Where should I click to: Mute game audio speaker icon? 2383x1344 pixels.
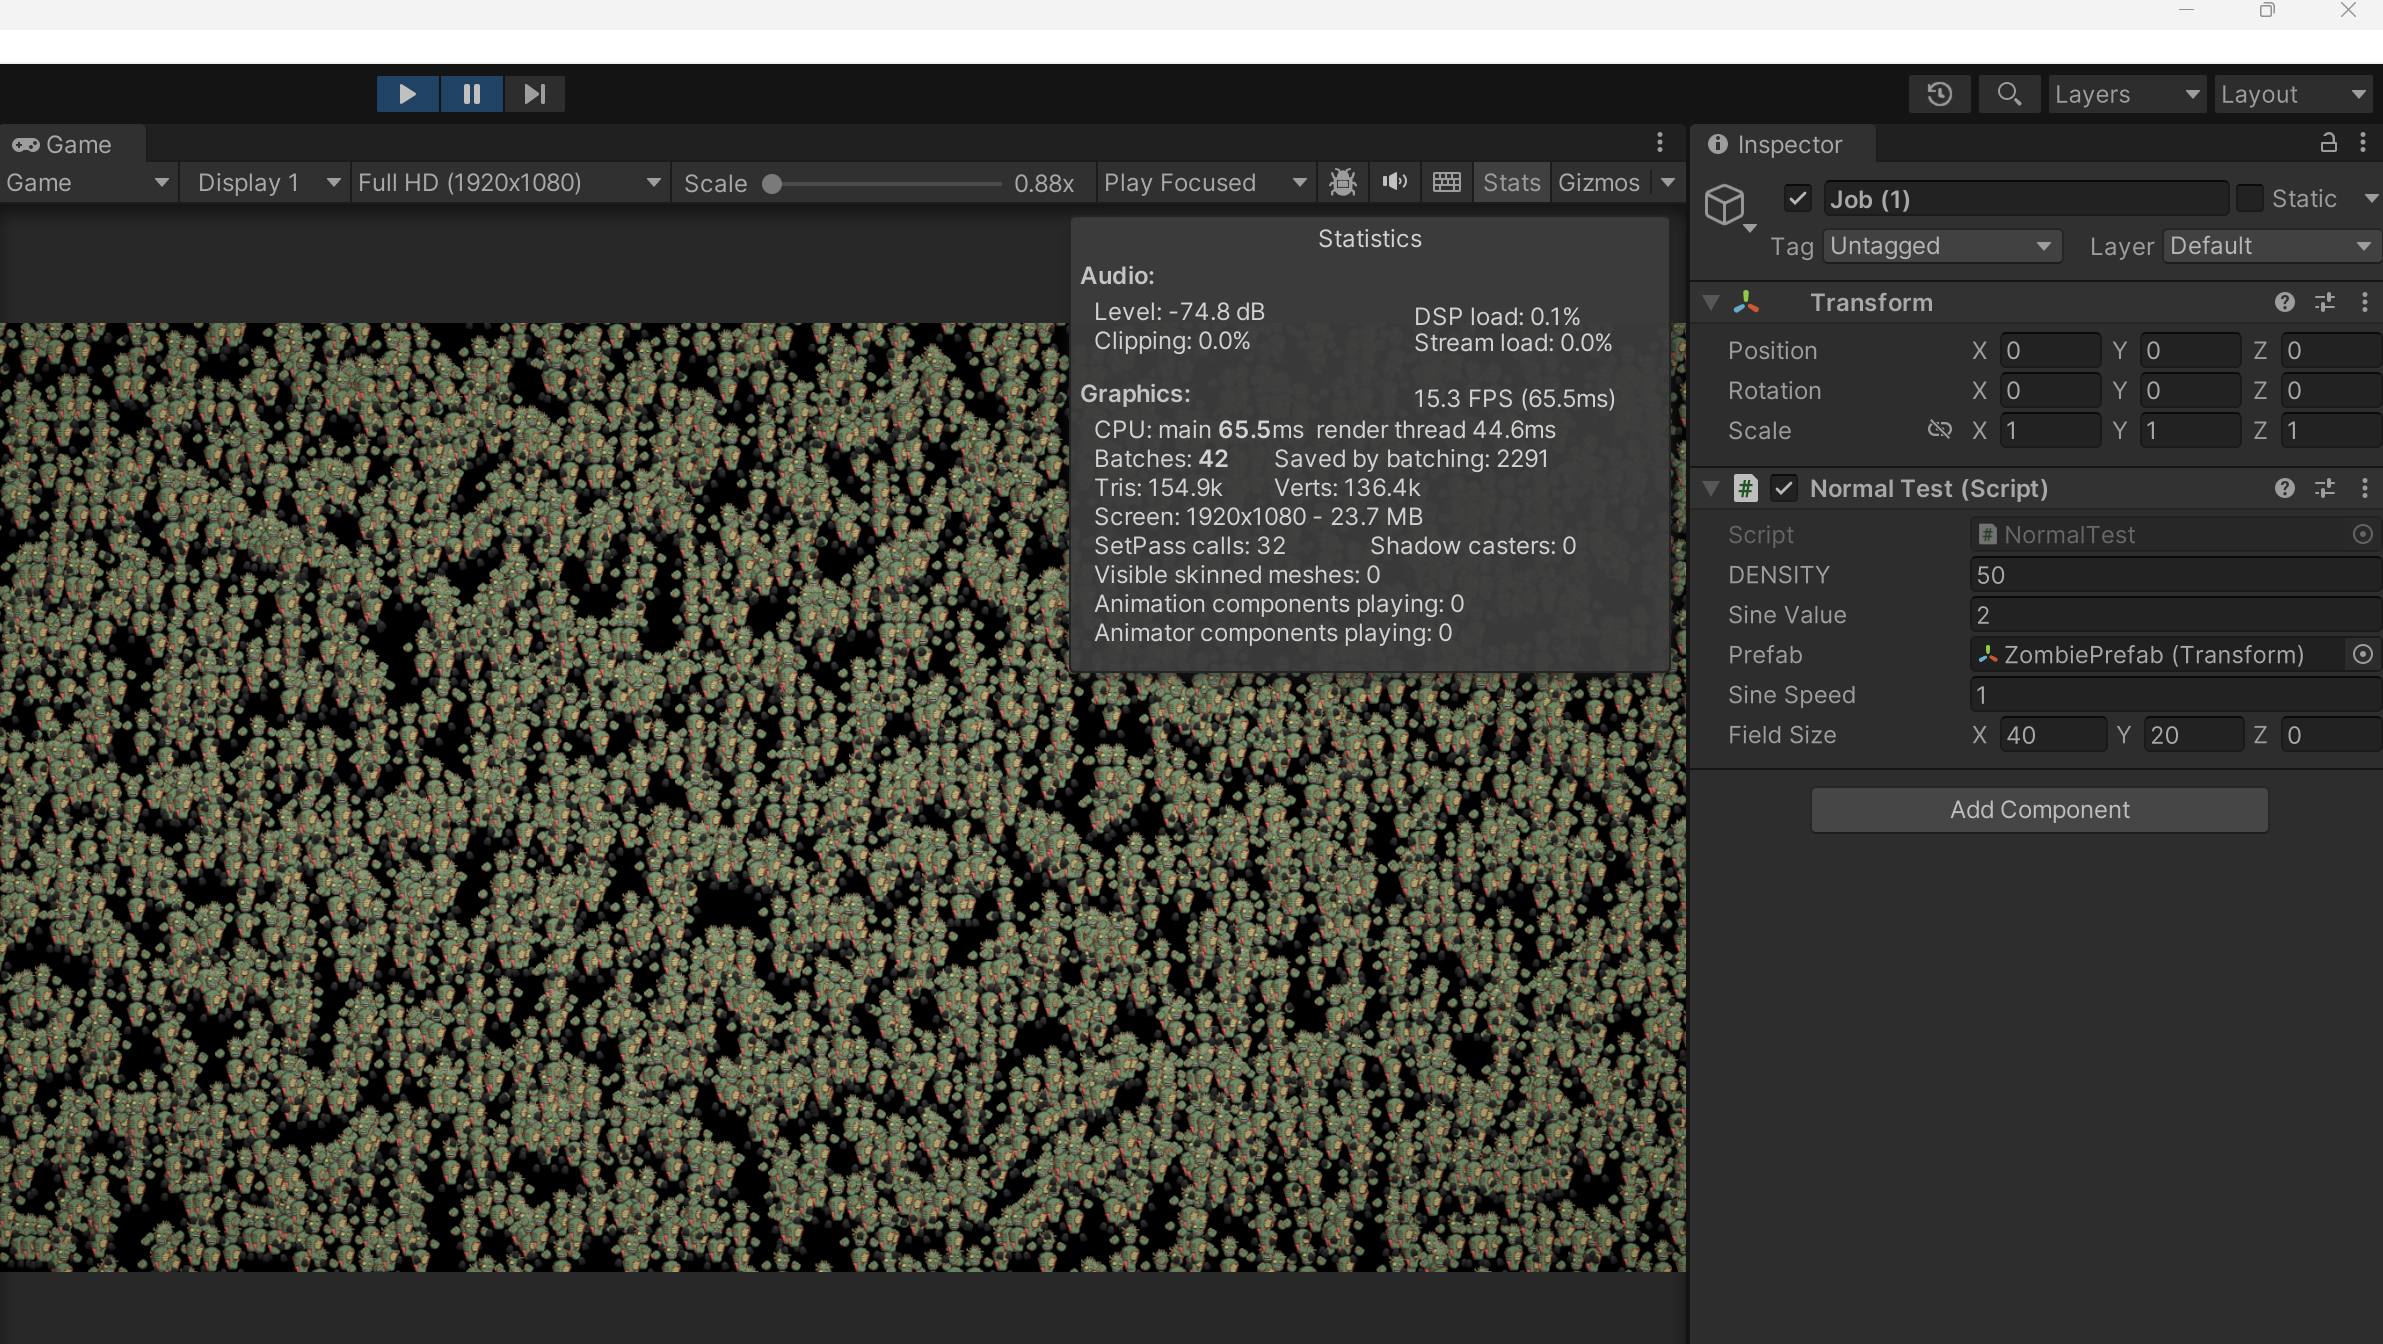(x=1394, y=182)
